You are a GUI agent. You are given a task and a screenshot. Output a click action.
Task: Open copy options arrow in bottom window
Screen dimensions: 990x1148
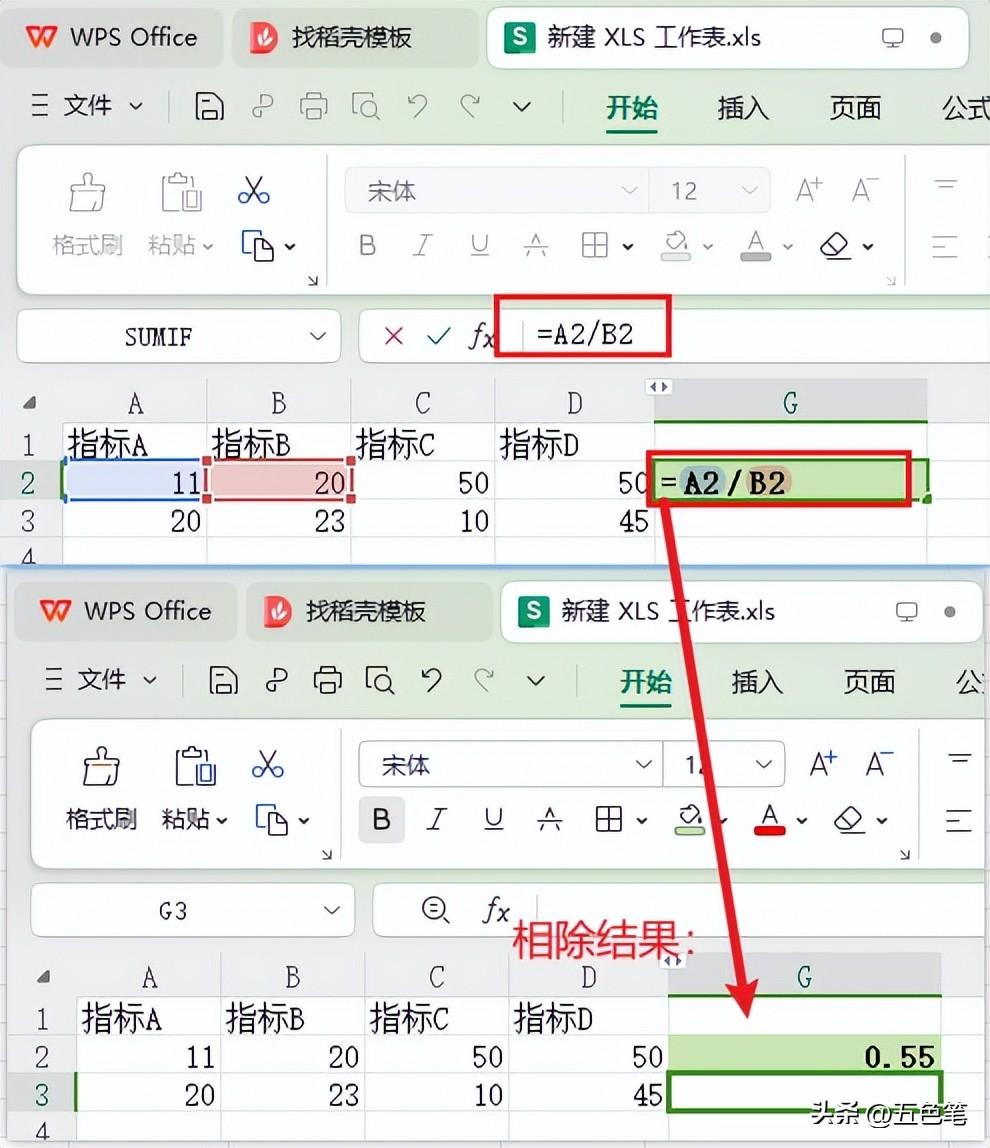304,821
